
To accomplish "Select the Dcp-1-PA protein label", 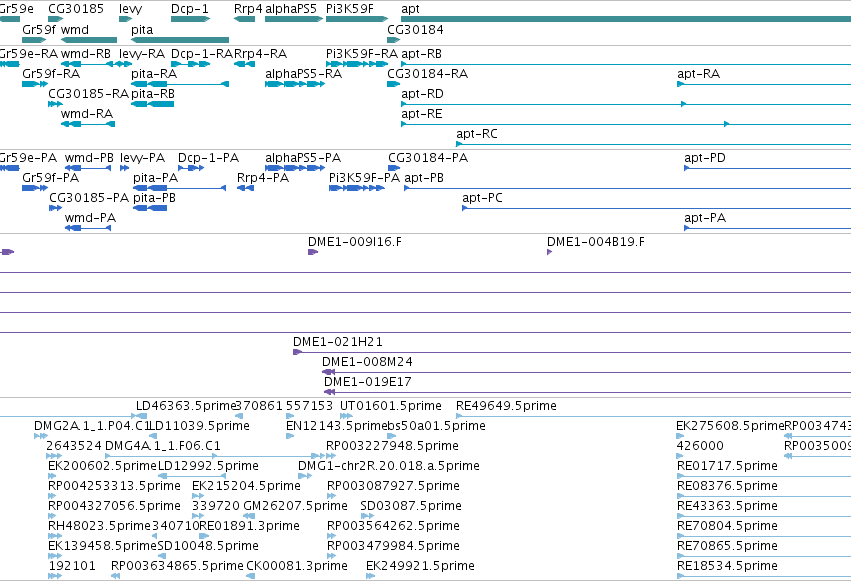I will (208, 158).
